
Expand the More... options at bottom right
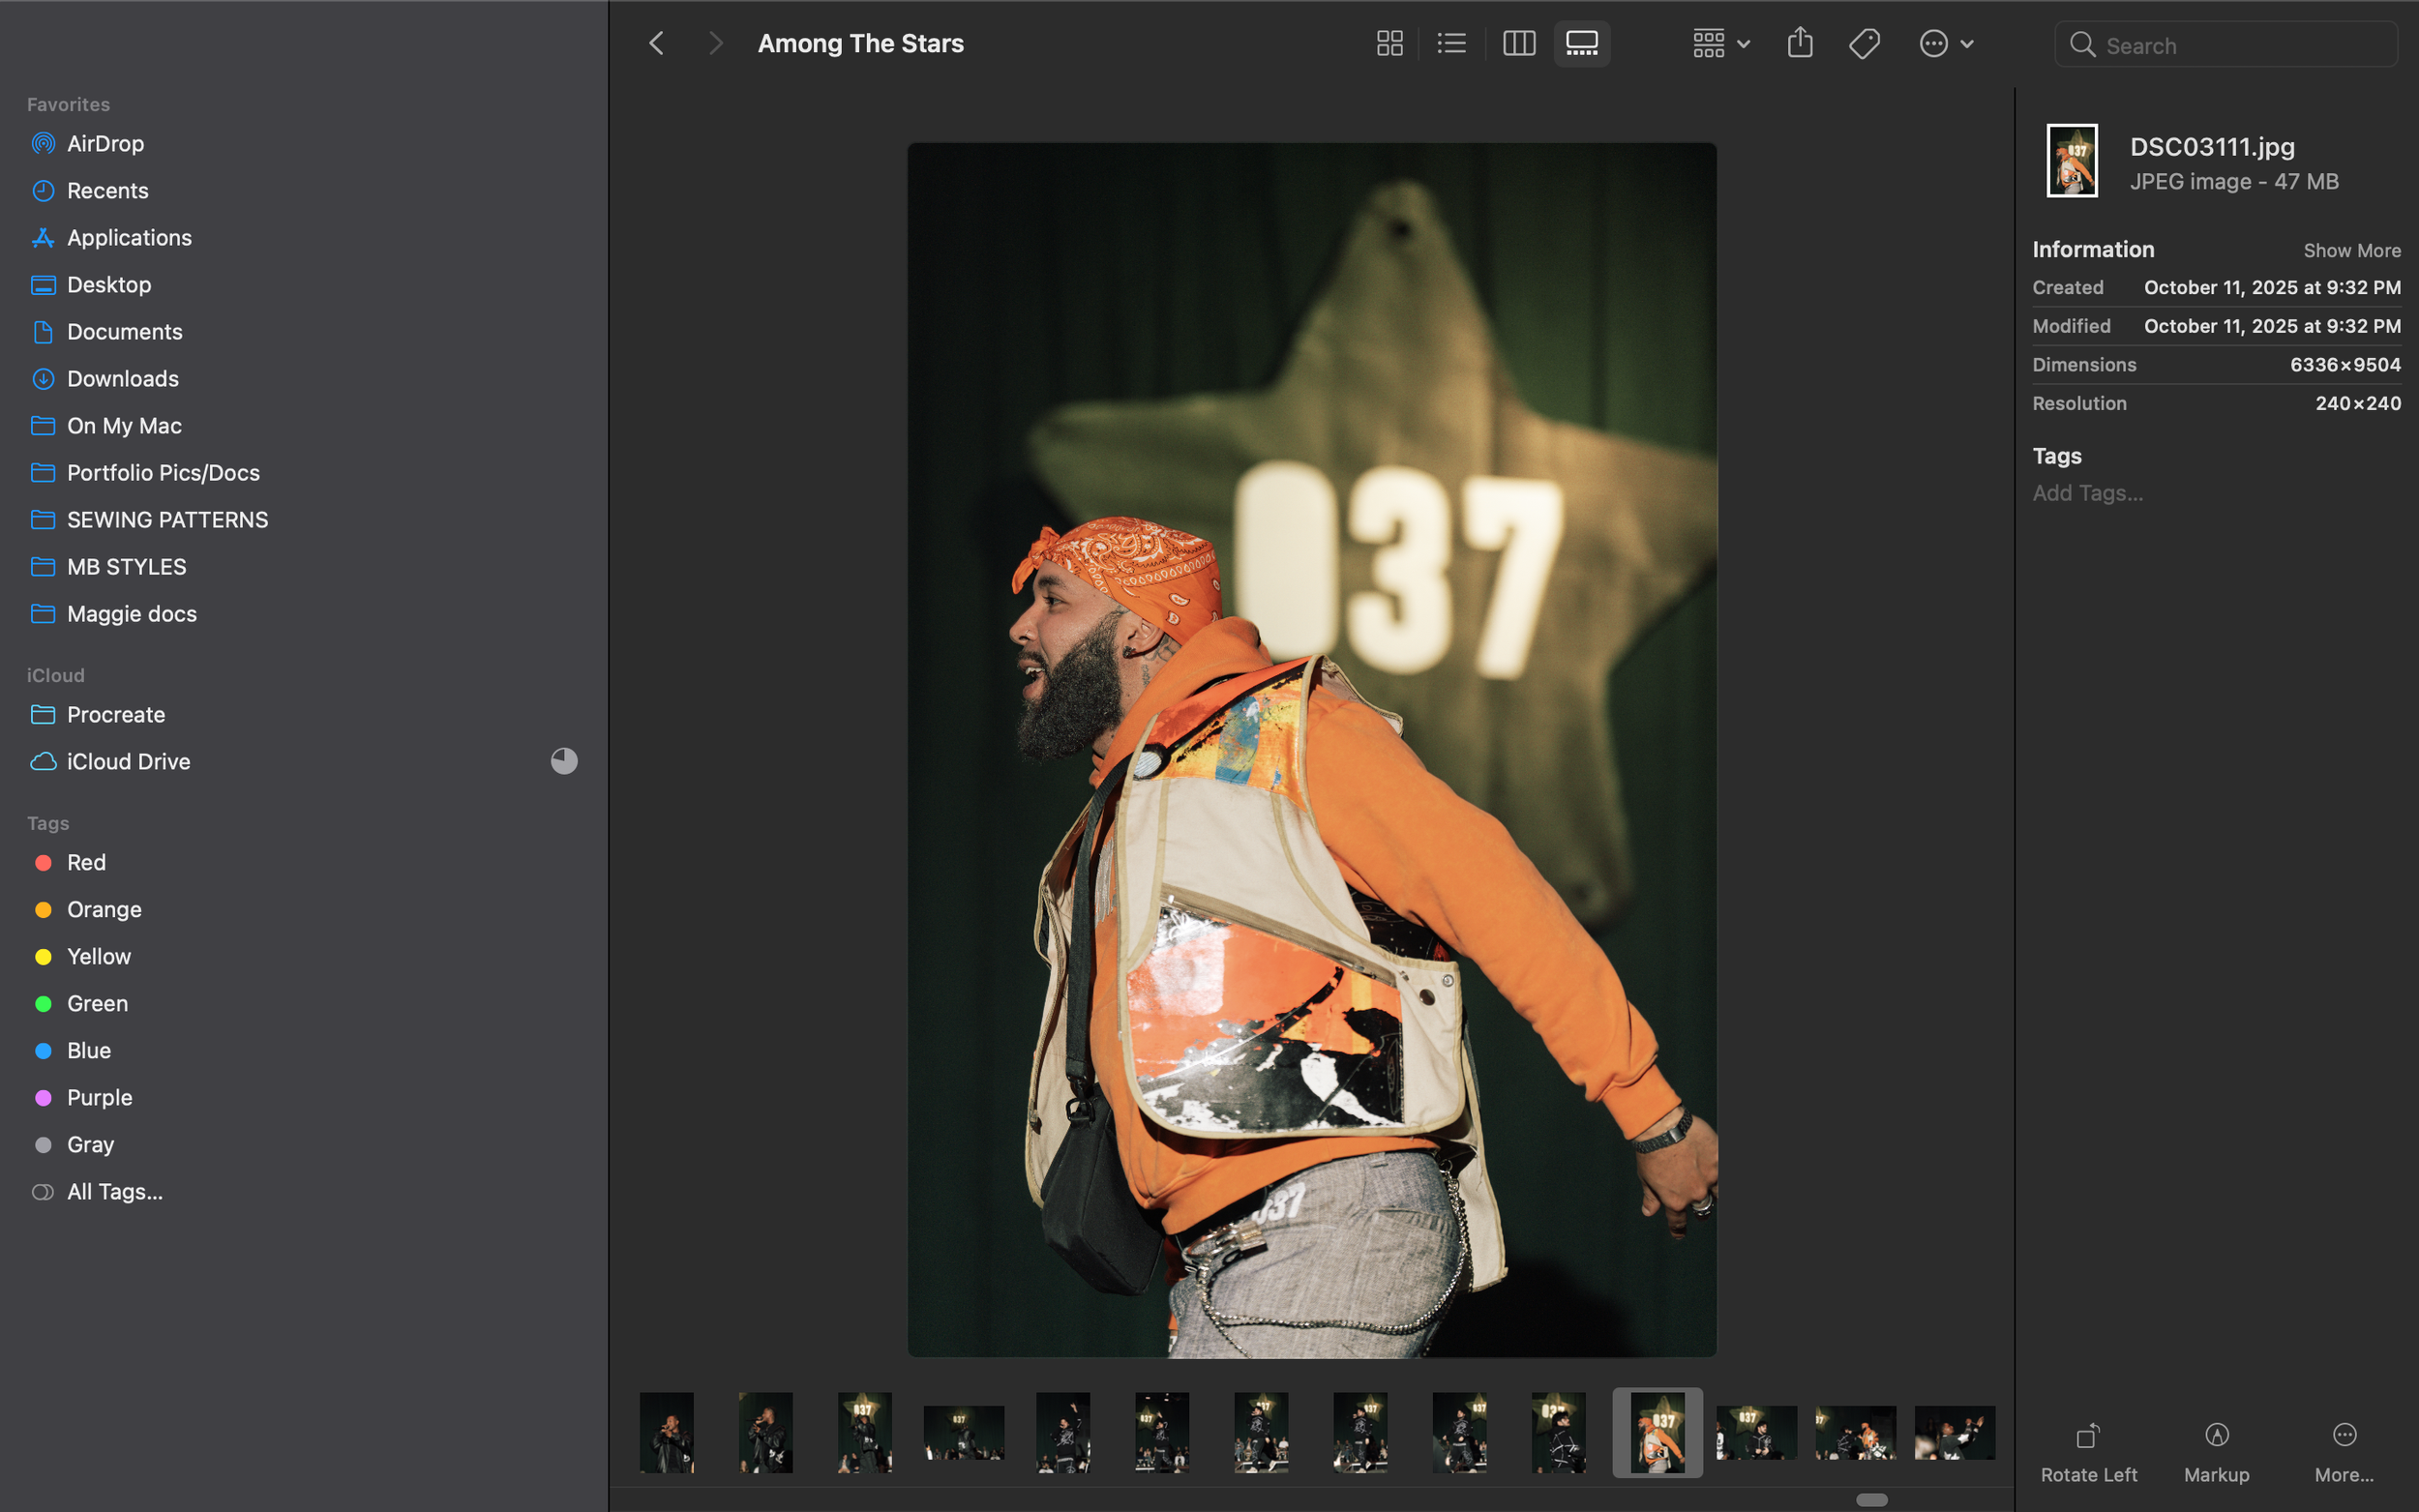coord(2345,1448)
